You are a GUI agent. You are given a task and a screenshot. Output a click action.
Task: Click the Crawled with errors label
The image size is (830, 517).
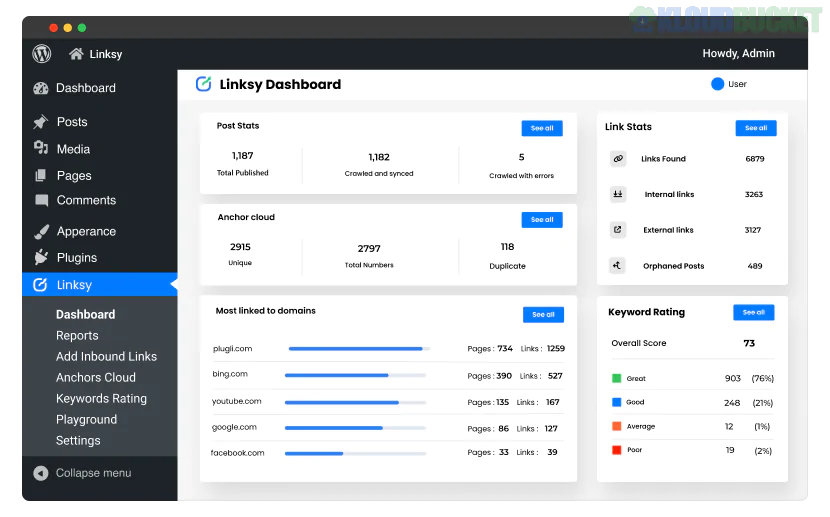tap(521, 176)
